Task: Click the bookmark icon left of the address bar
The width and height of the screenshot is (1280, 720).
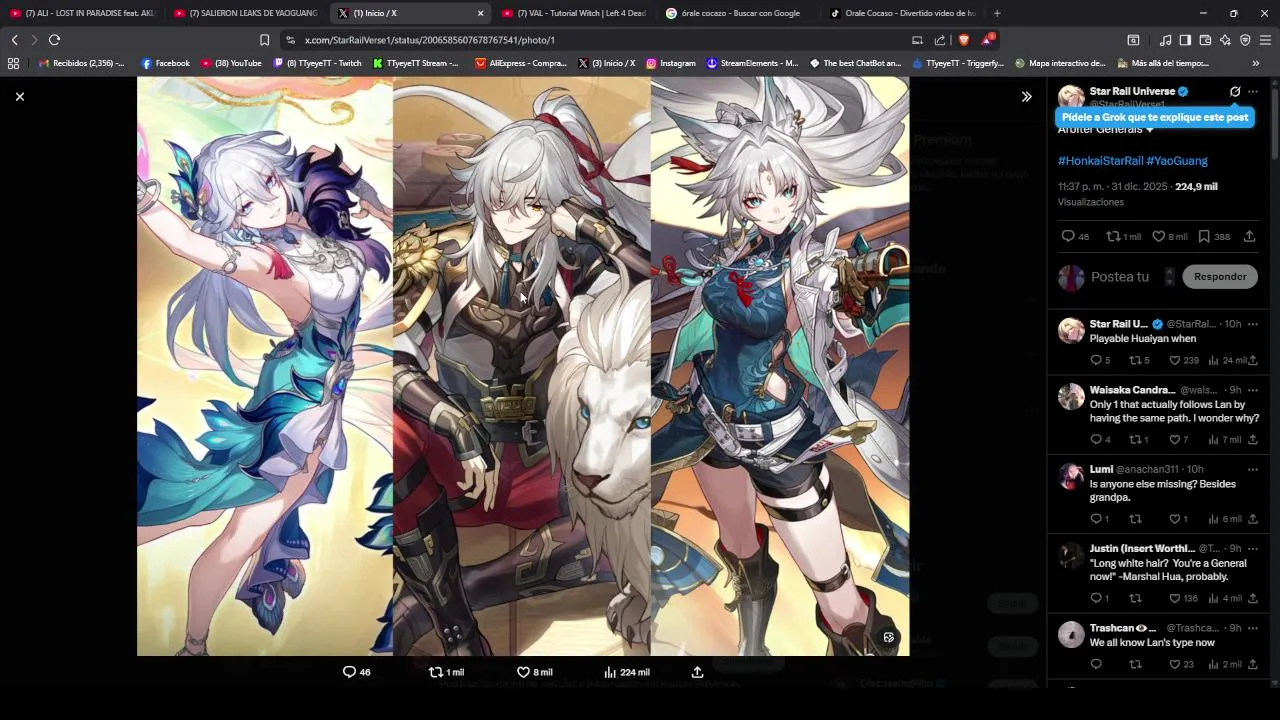Action: [x=264, y=40]
